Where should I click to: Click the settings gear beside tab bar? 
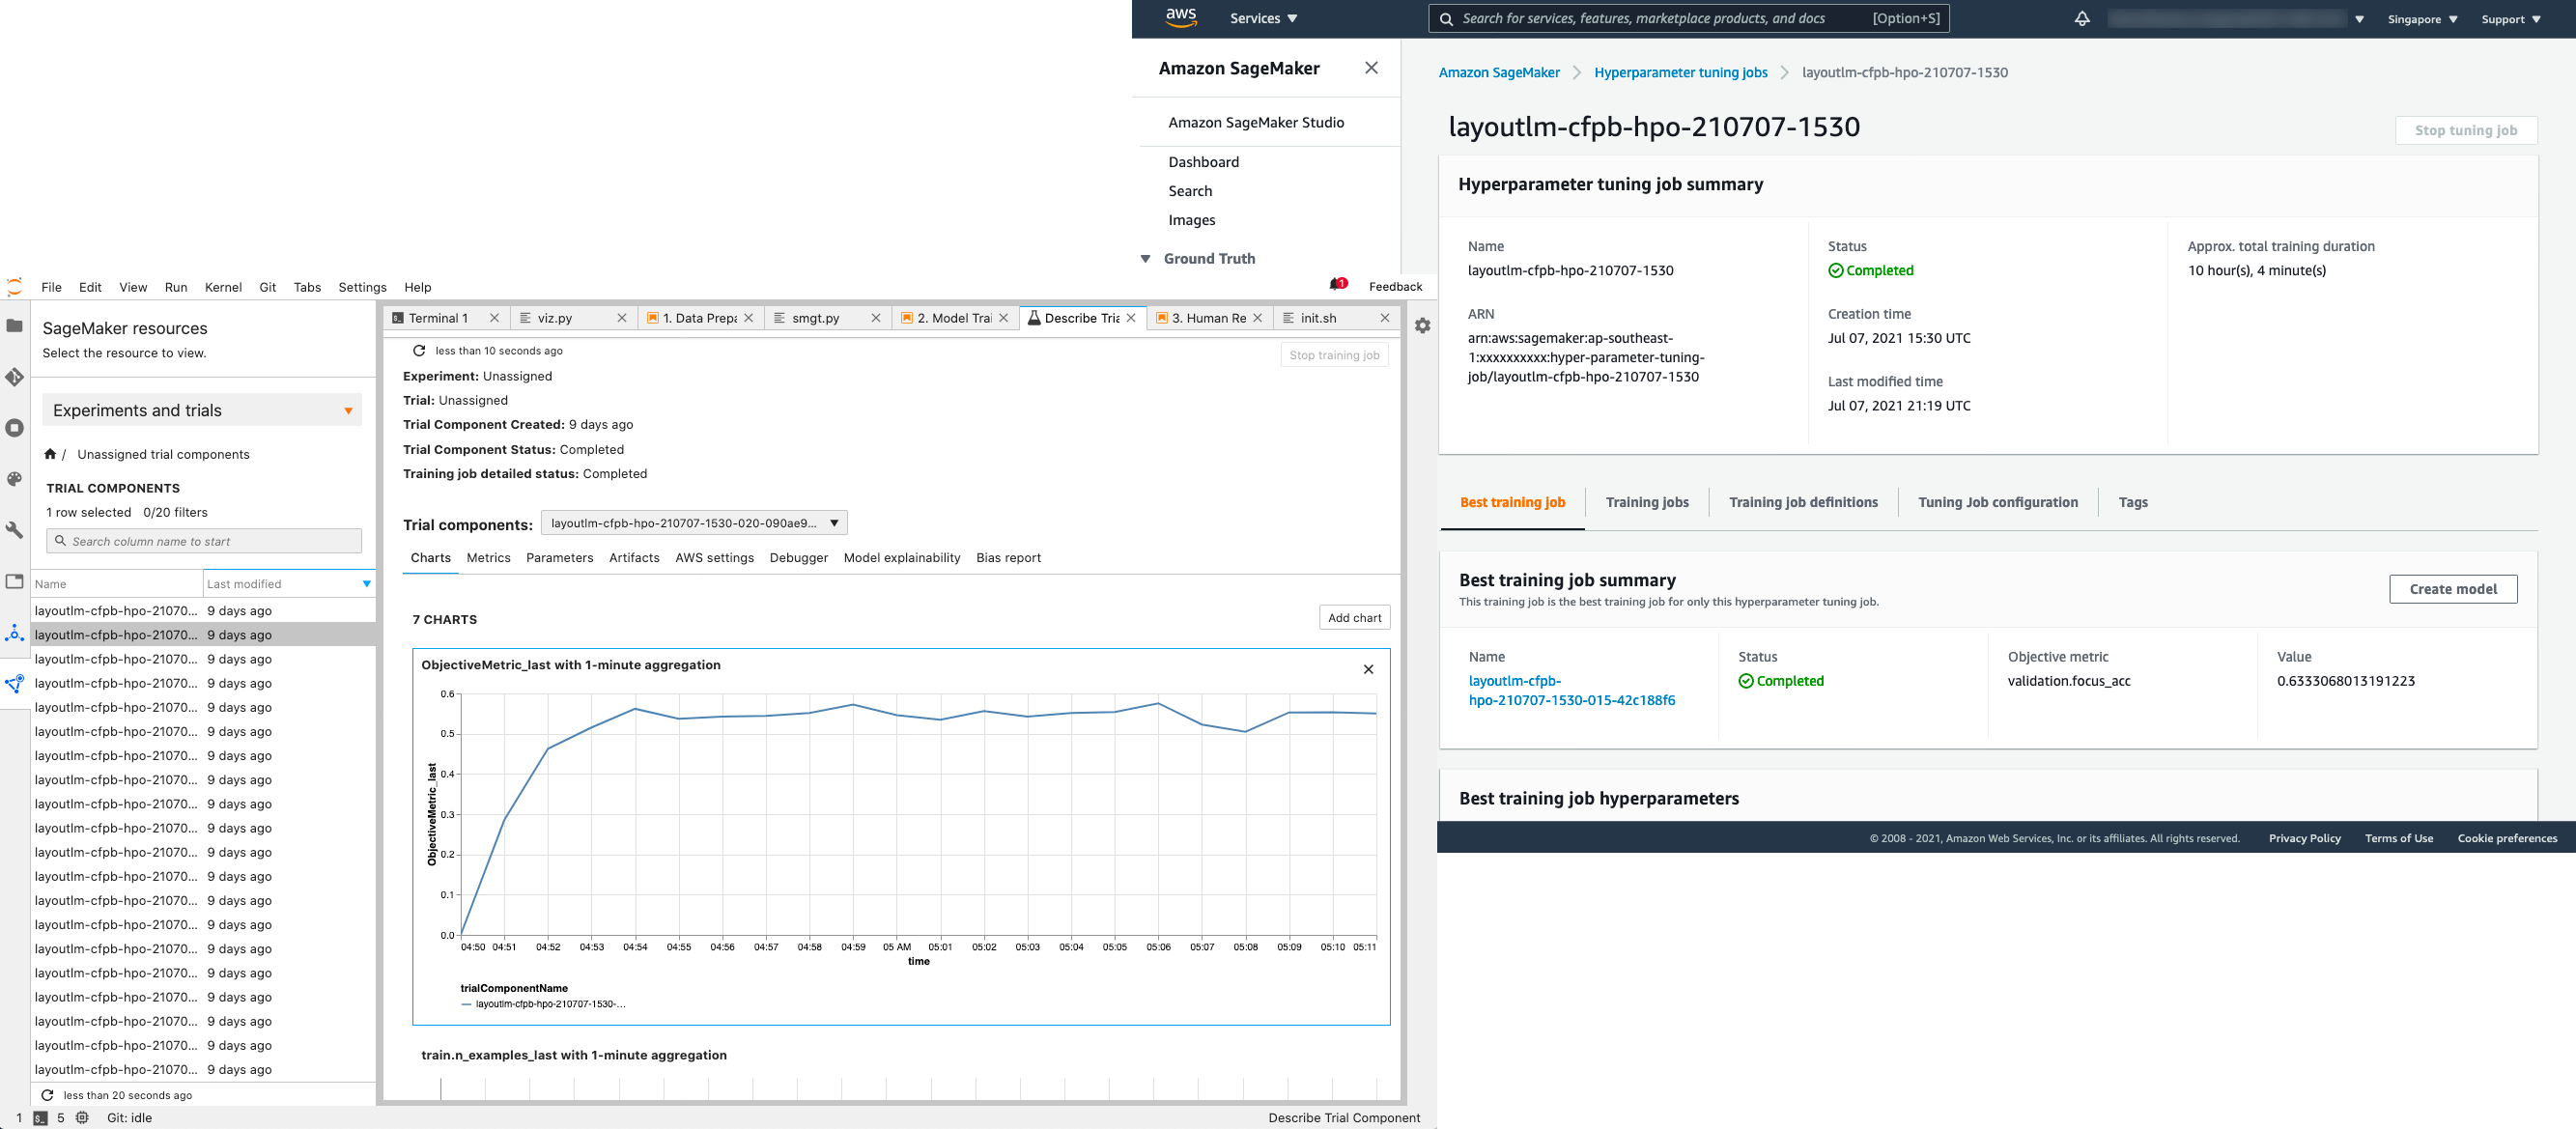click(x=1422, y=326)
